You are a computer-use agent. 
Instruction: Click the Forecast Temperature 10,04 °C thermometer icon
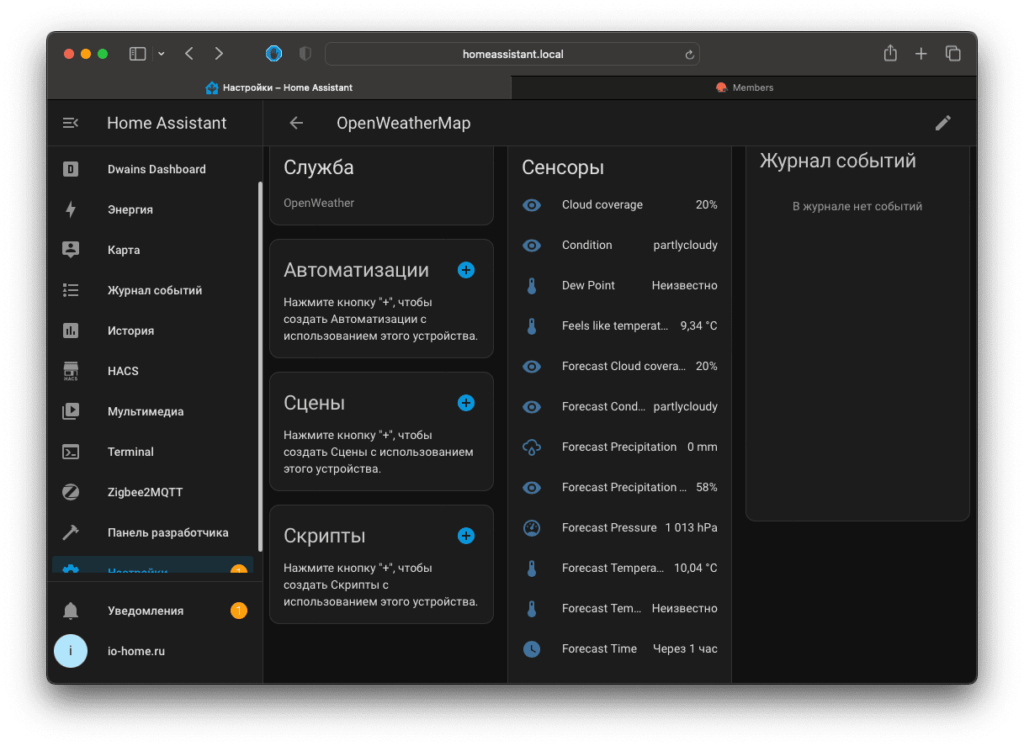pyautogui.click(x=532, y=568)
